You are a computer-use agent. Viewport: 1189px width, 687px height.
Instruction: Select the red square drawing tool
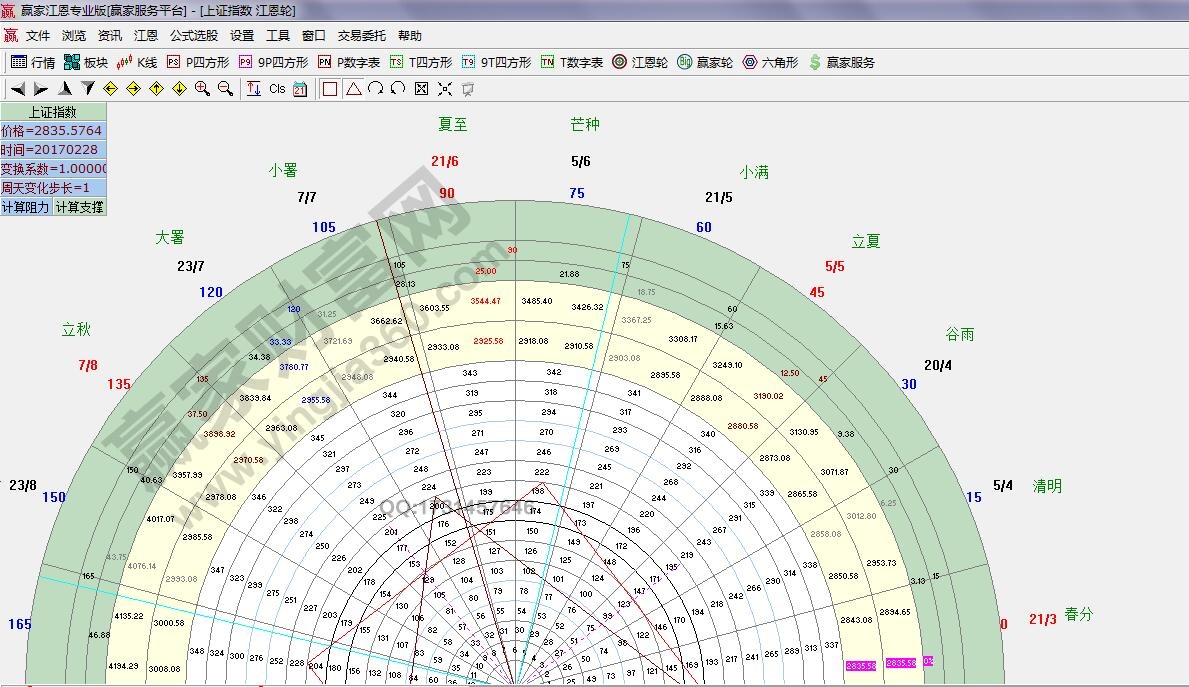(x=330, y=89)
